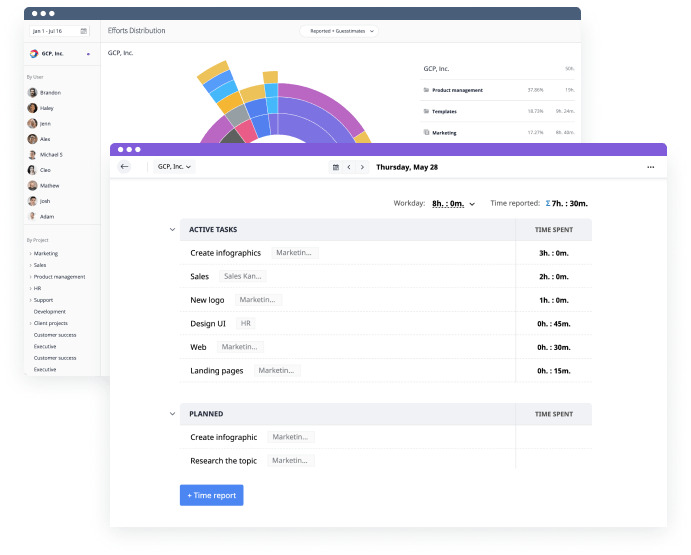Click the back arrow in the time report
Viewport: 691px width, 555px height.
tap(124, 167)
